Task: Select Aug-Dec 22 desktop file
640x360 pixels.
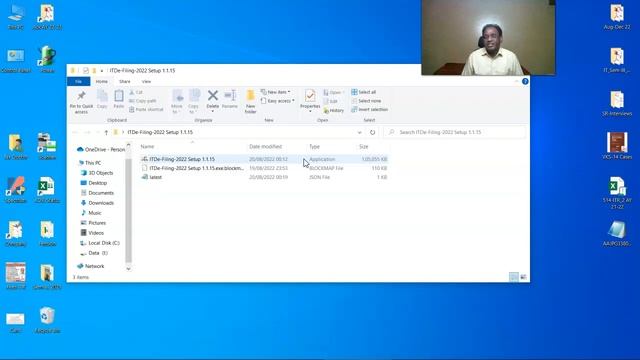Action: (x=617, y=17)
